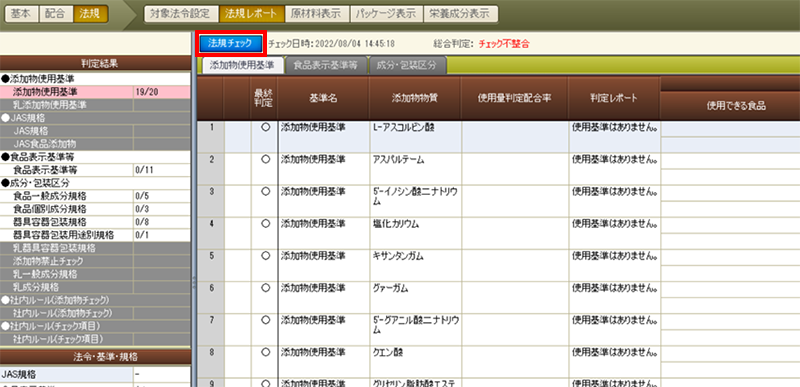The image size is (800, 387).
Task: Open the 栄養成分表示 tab
Action: [461, 14]
